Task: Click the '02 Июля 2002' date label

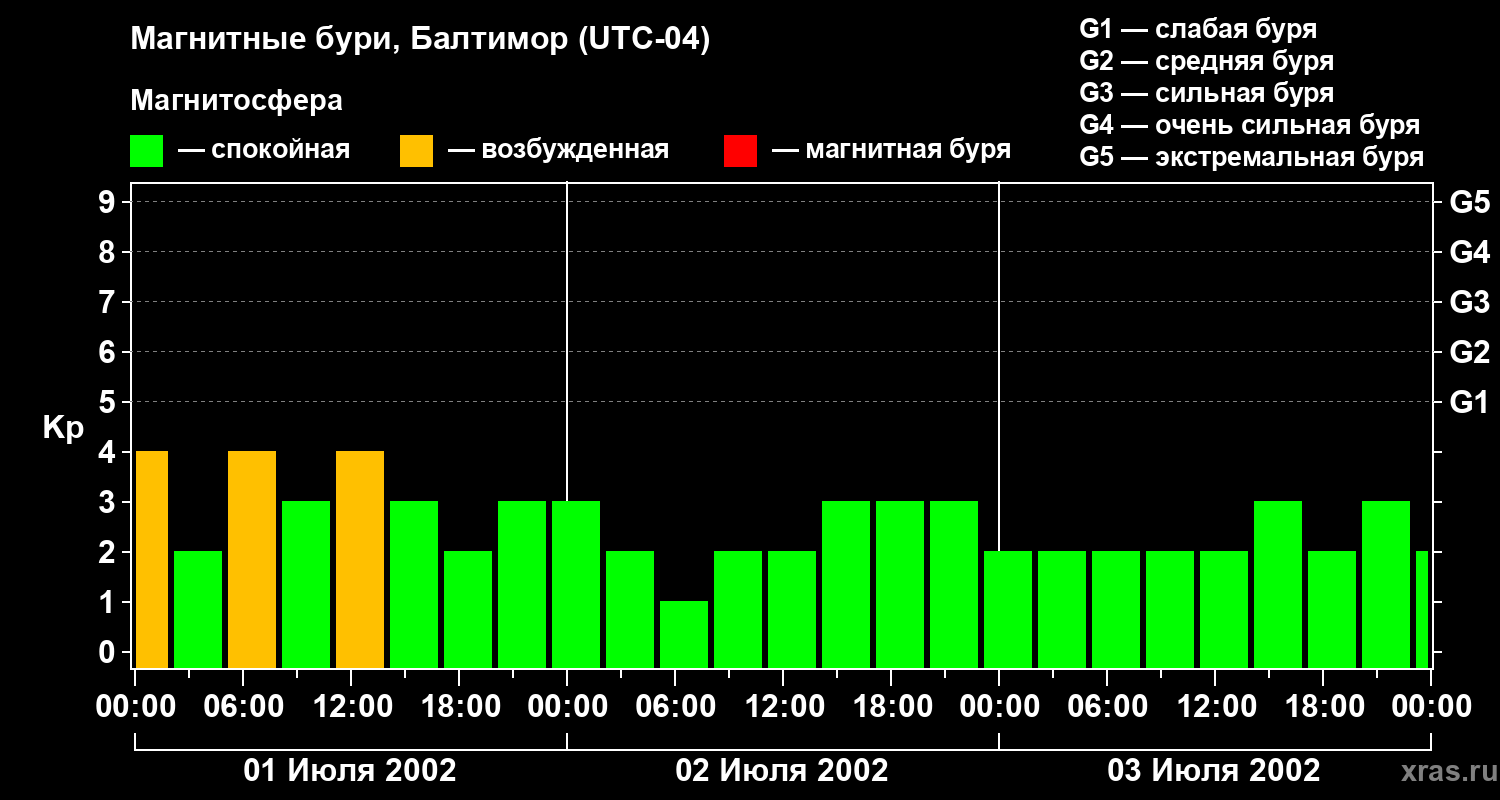Action: [x=782, y=770]
